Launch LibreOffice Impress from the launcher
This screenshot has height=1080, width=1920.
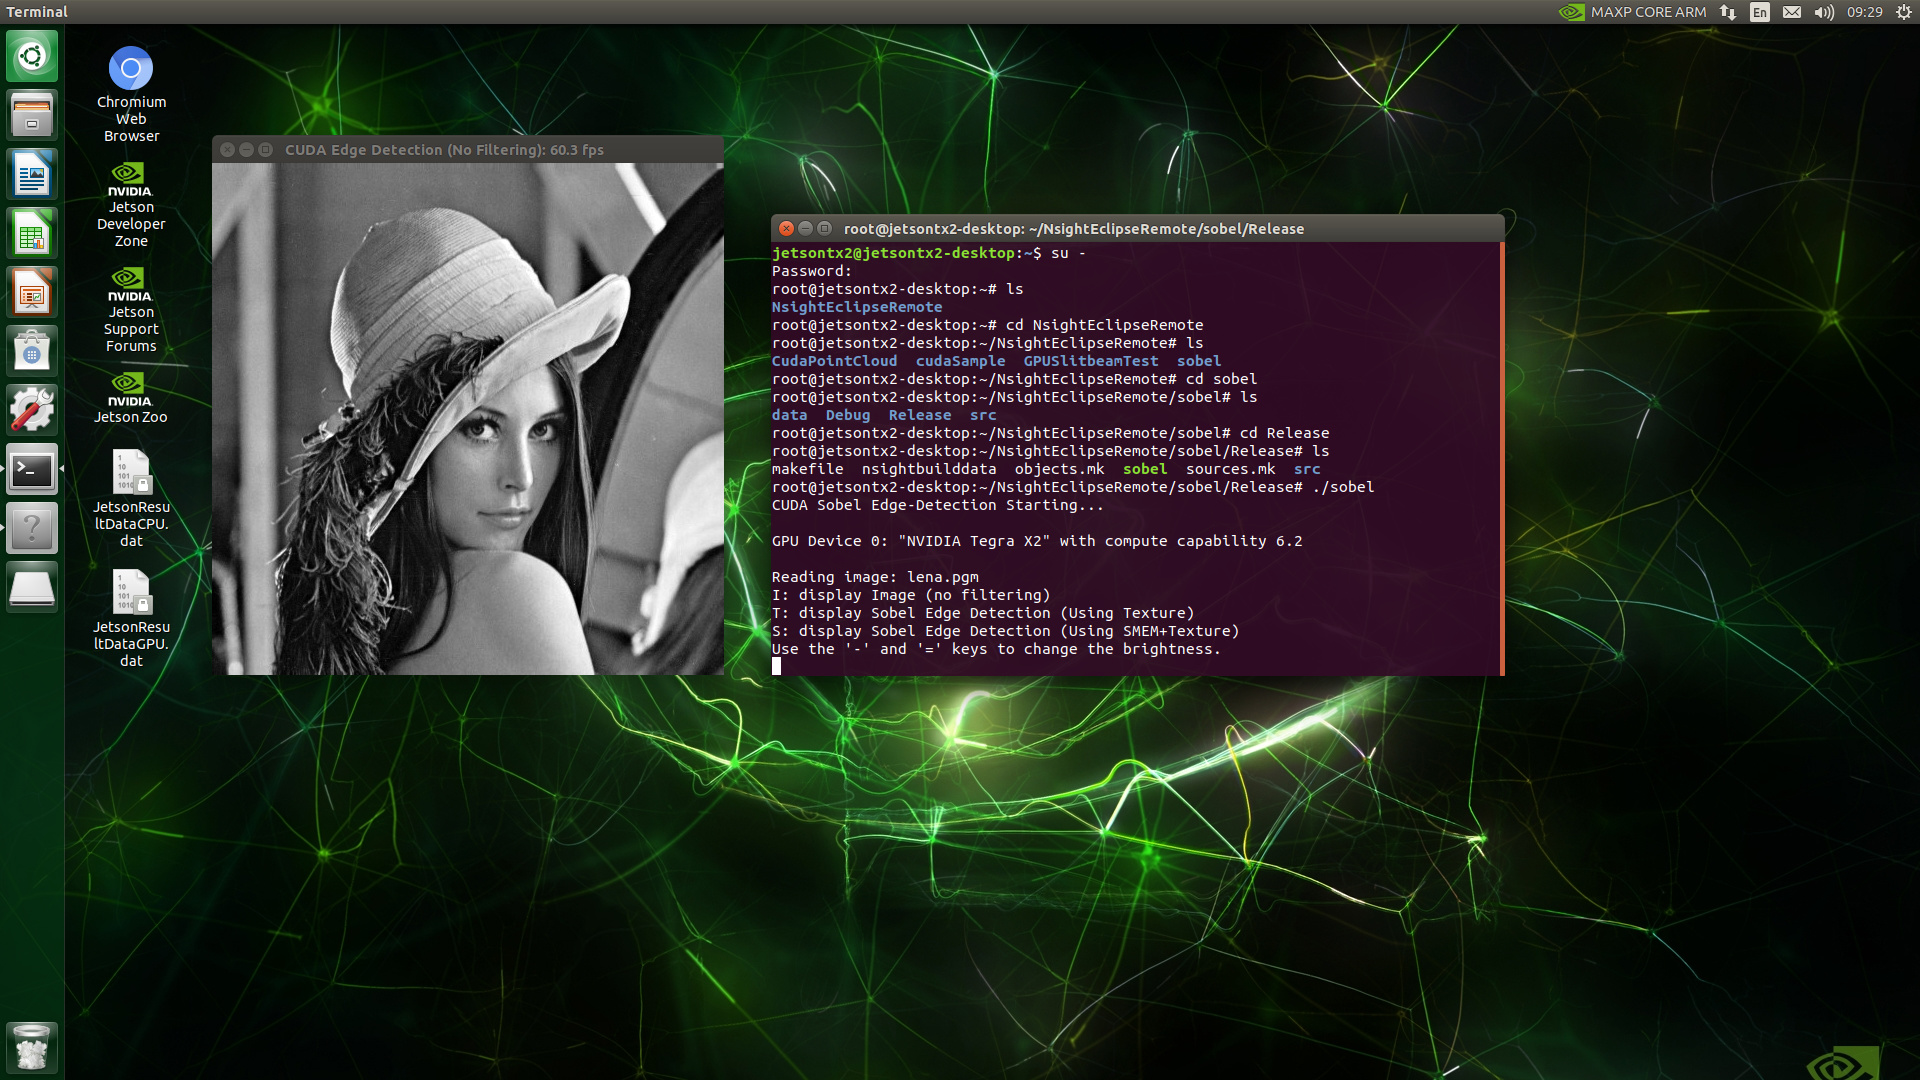coord(32,291)
